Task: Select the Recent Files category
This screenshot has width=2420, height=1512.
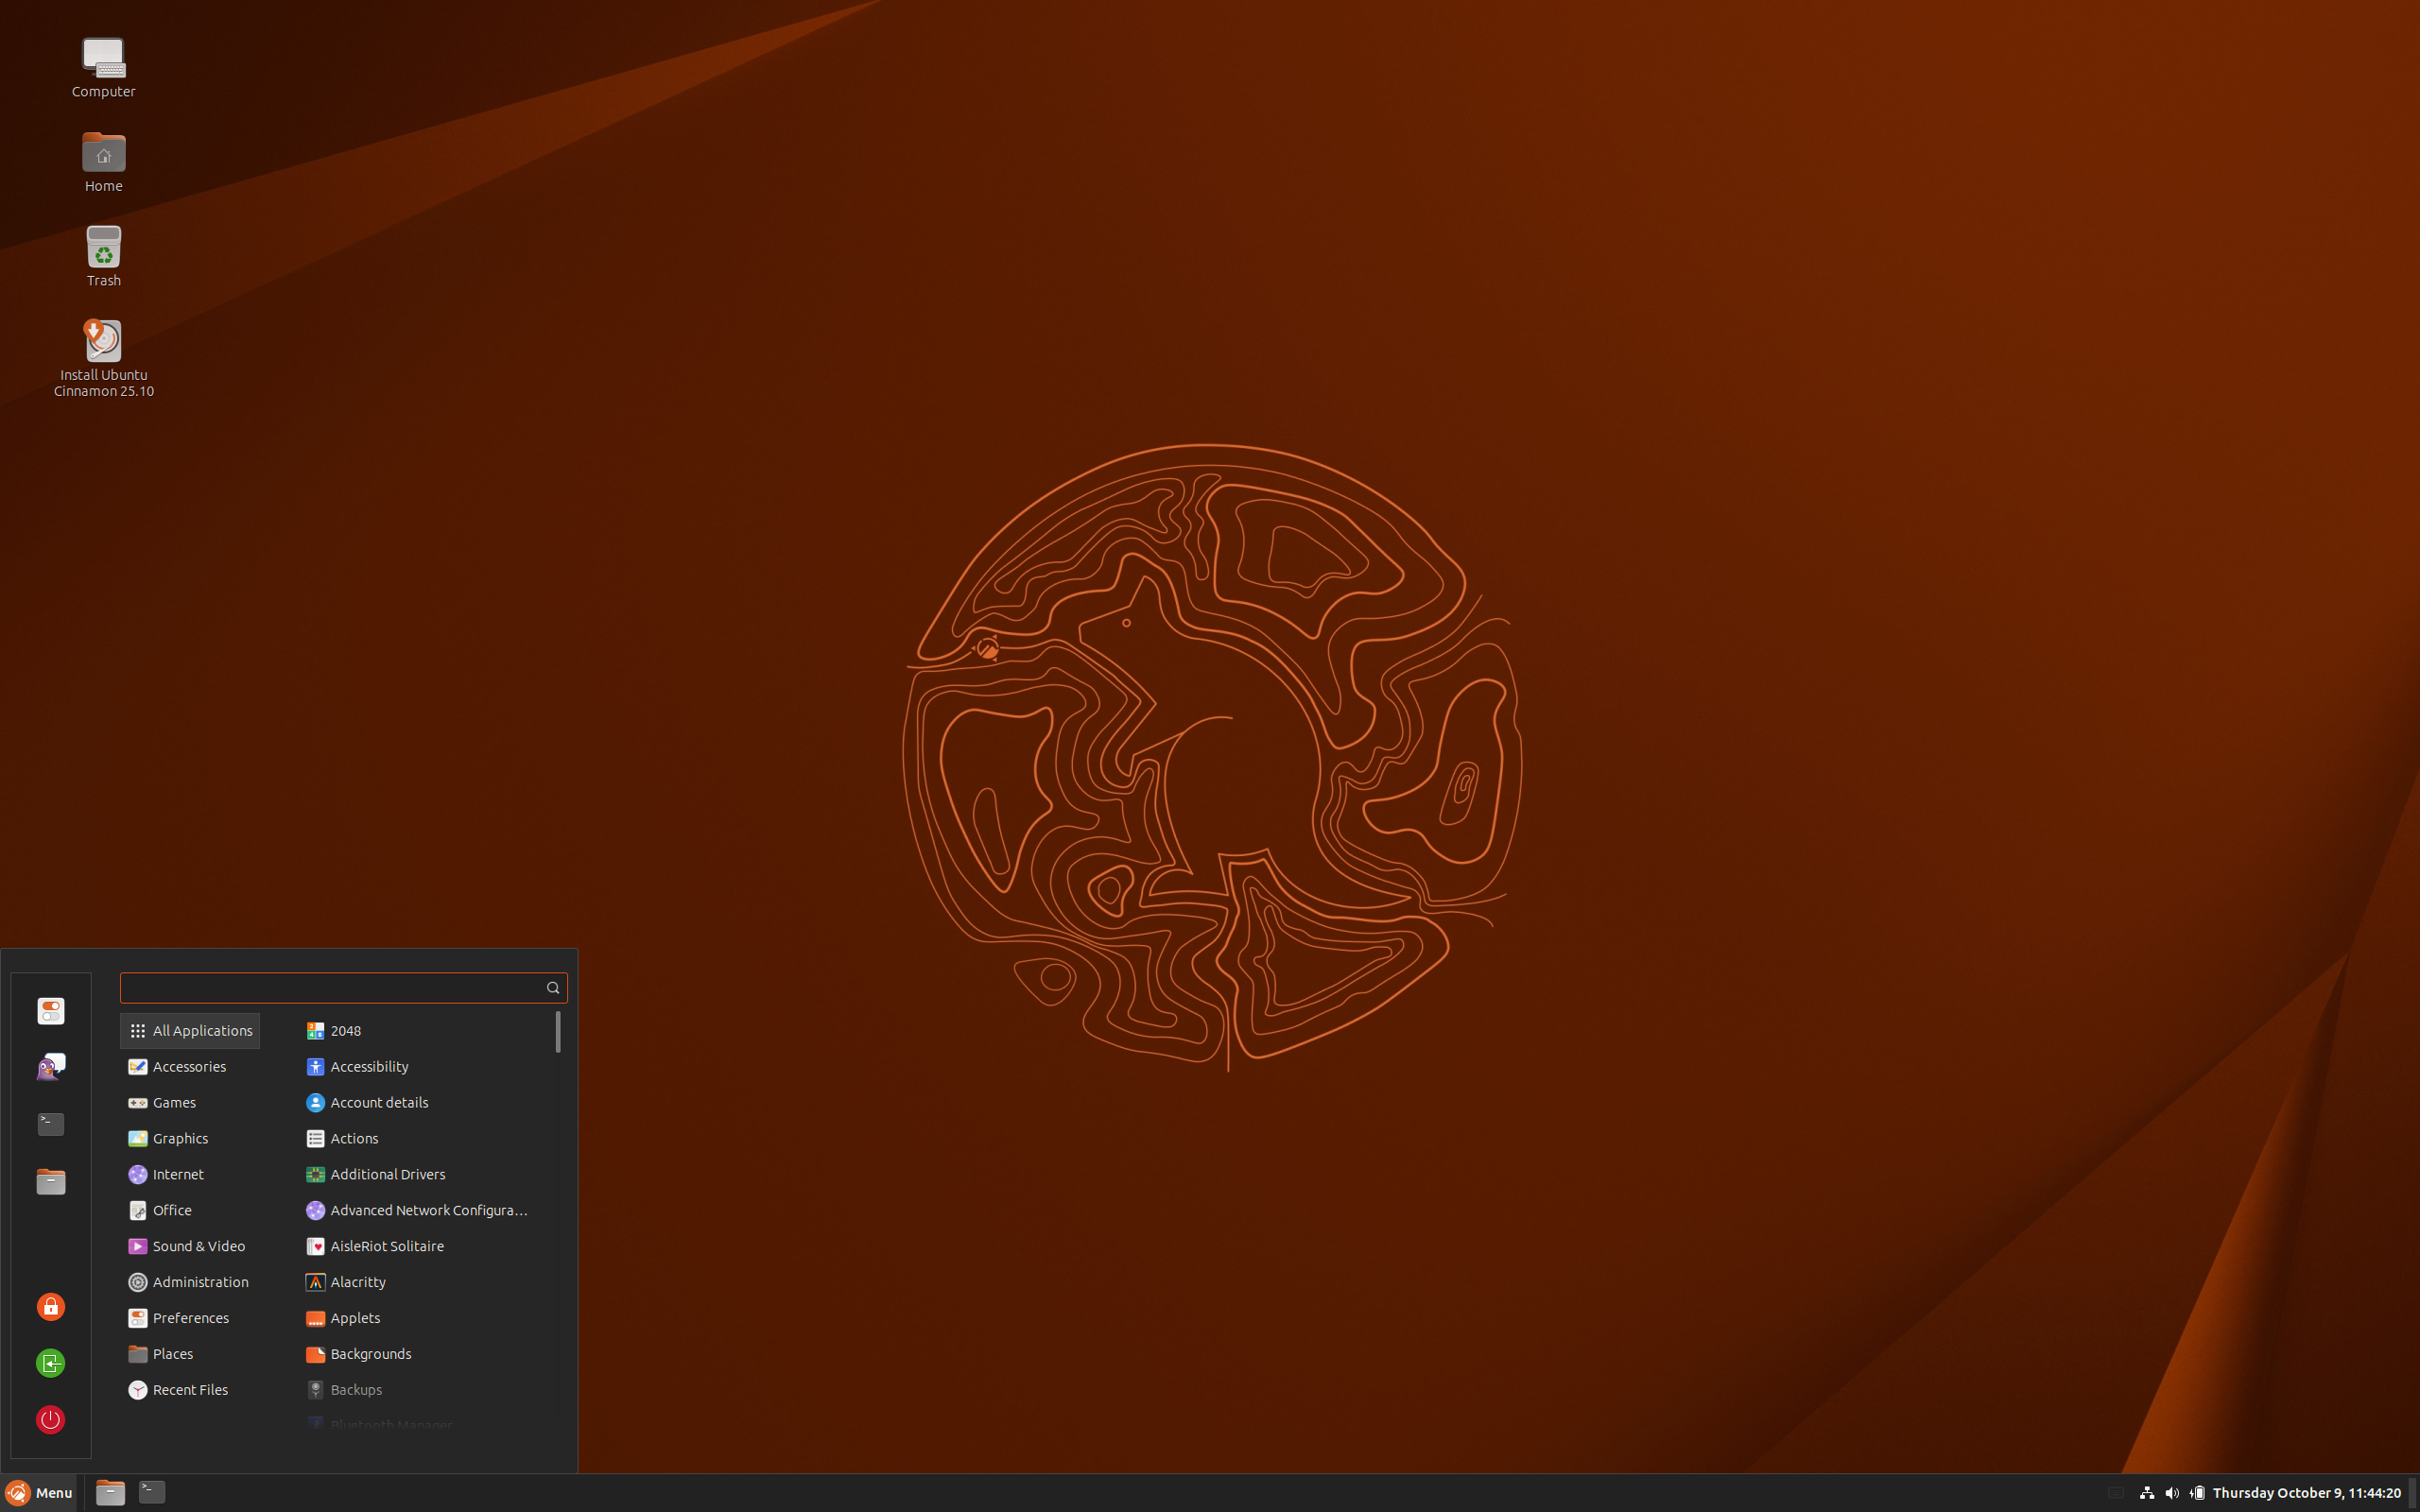Action: pos(190,1391)
